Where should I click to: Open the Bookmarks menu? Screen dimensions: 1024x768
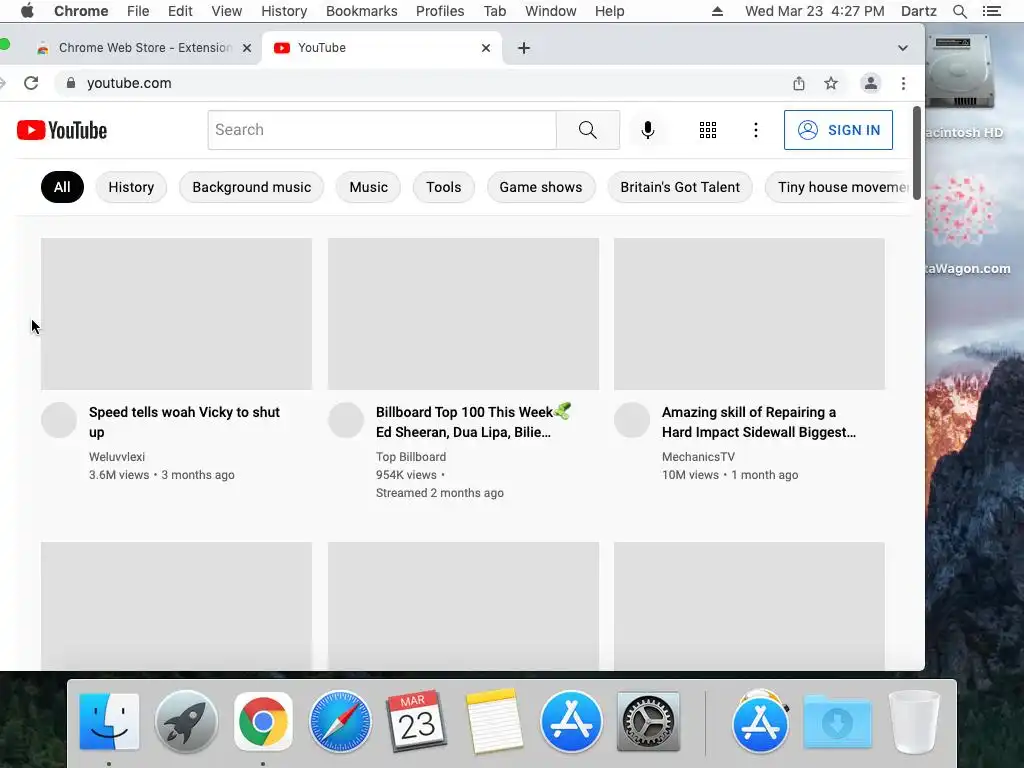coord(361,11)
